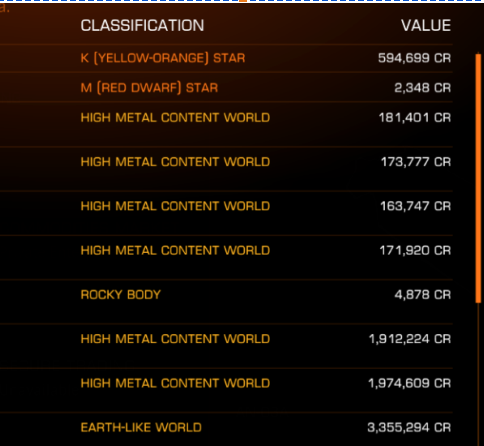The height and width of the screenshot is (446, 484).
Task: Click the 3,355,294 CR value
Action: pos(409,428)
